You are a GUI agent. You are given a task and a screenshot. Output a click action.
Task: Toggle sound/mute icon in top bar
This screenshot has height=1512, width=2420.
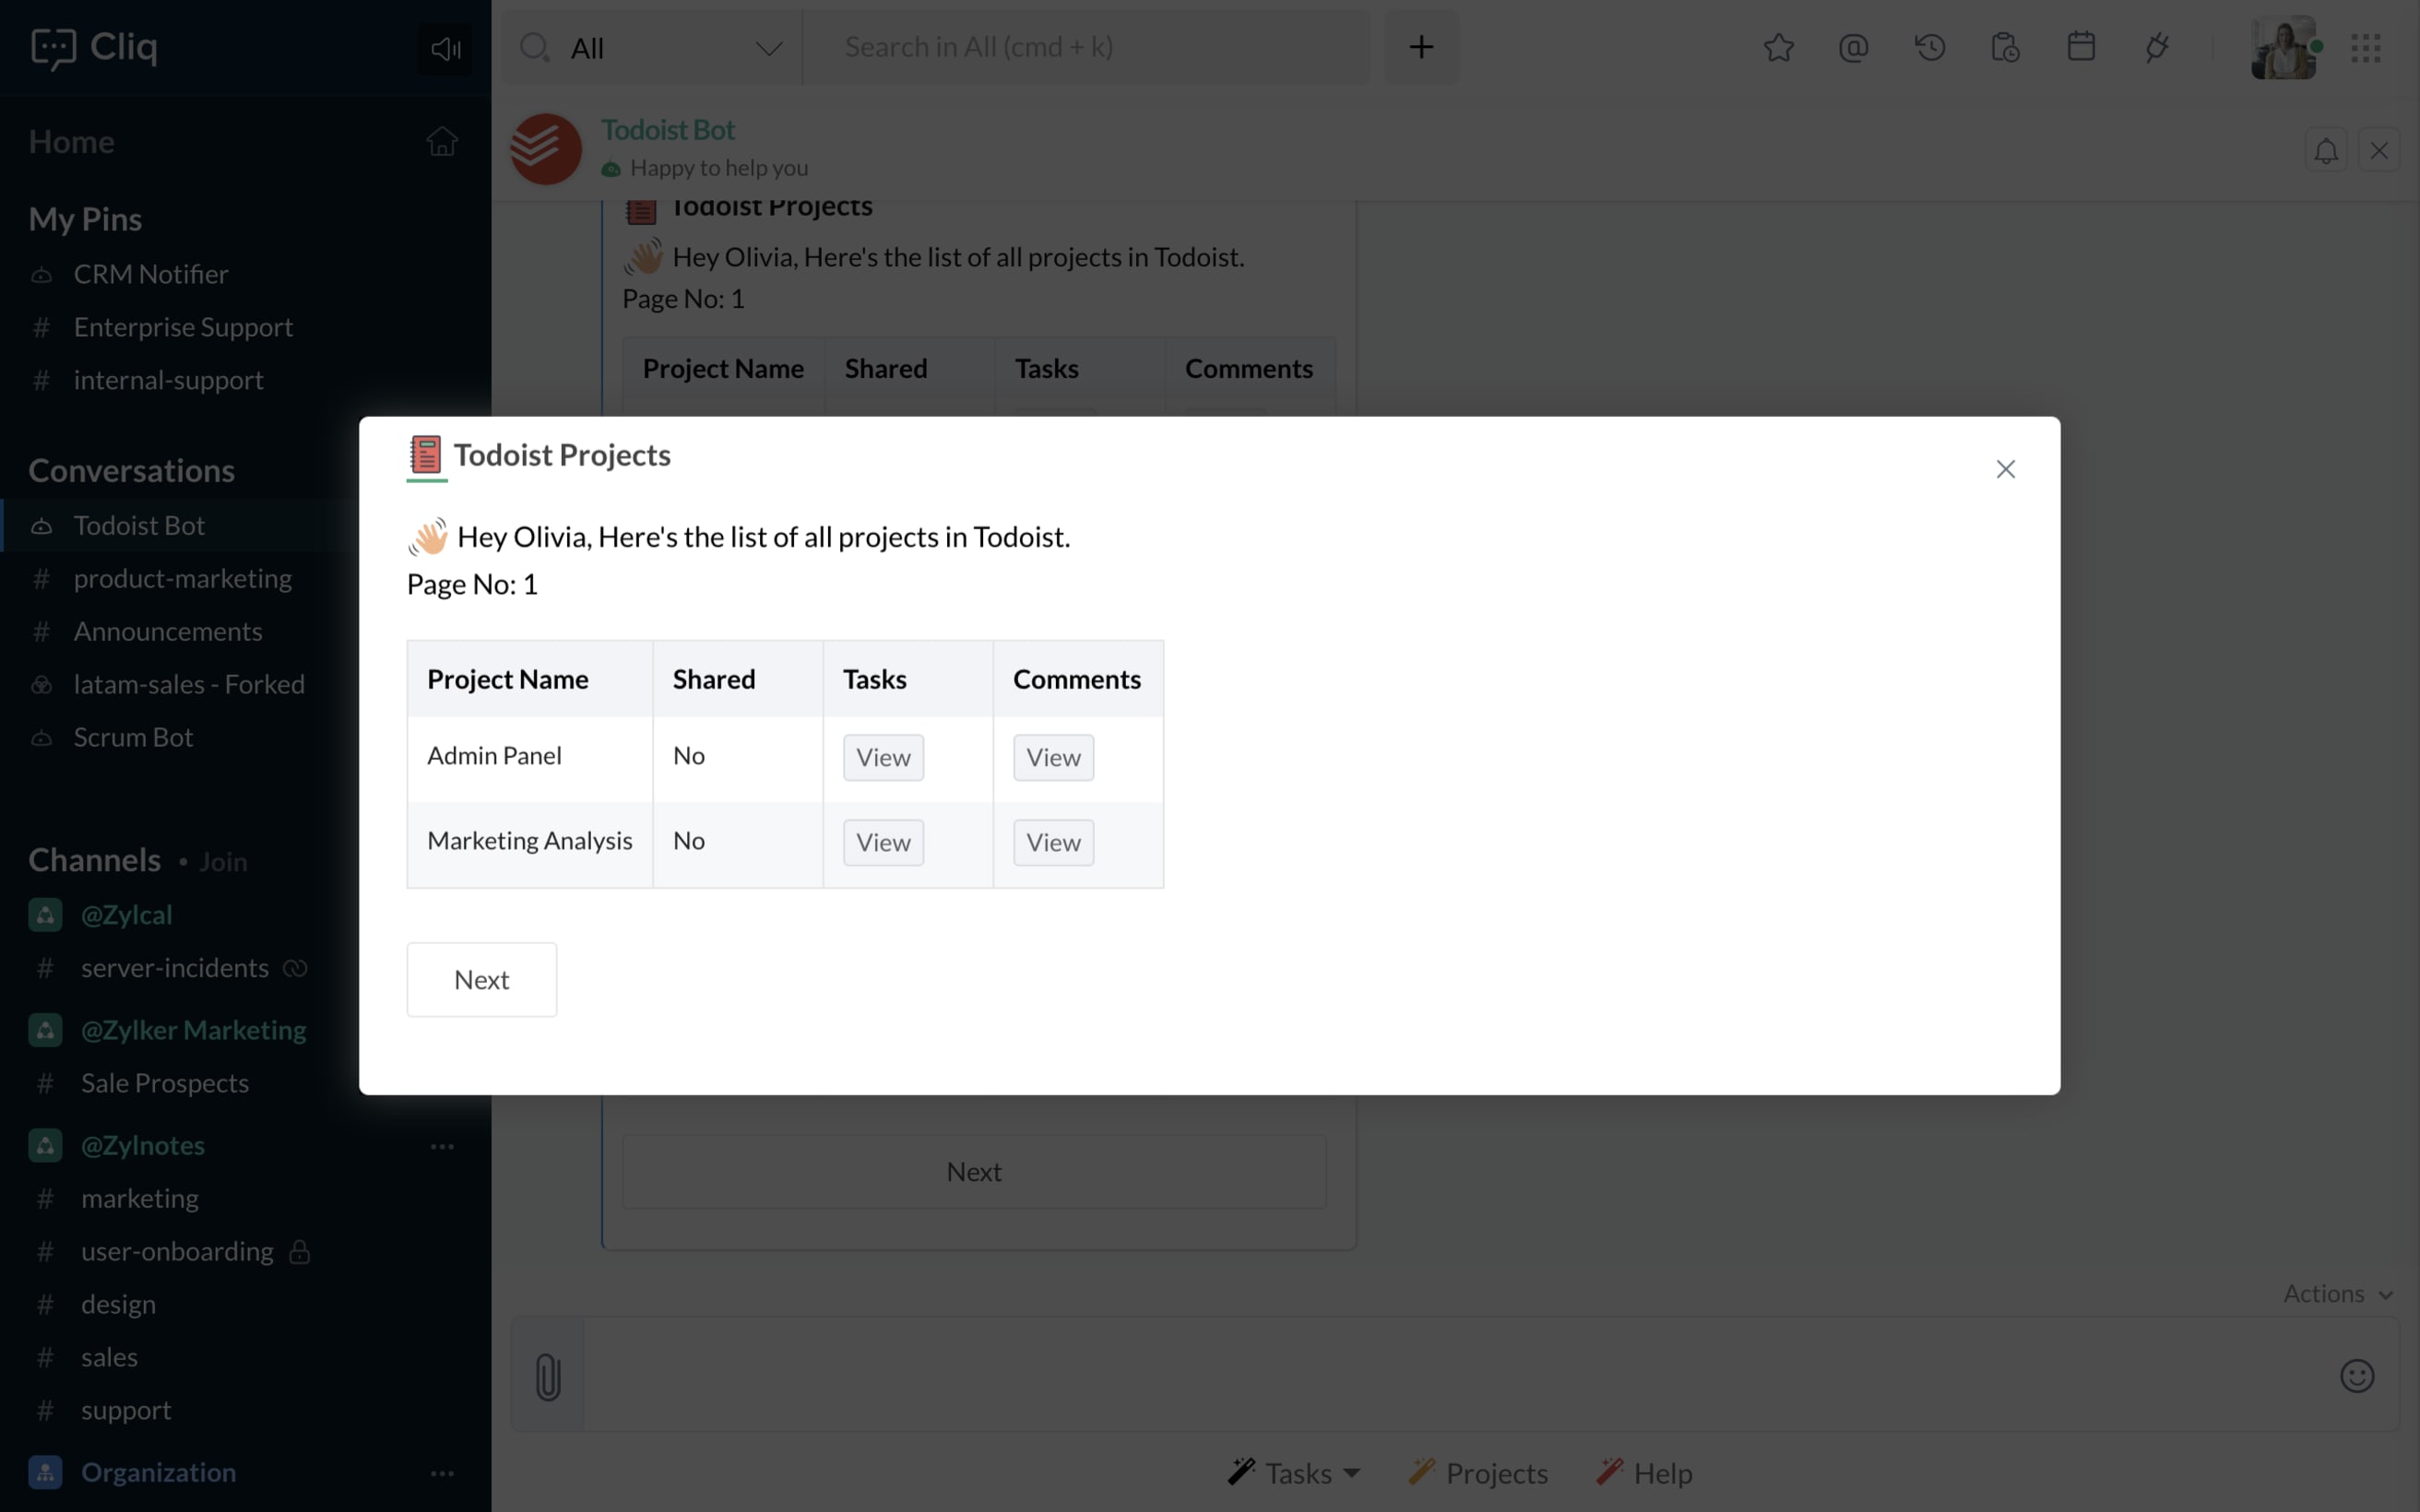tap(446, 47)
